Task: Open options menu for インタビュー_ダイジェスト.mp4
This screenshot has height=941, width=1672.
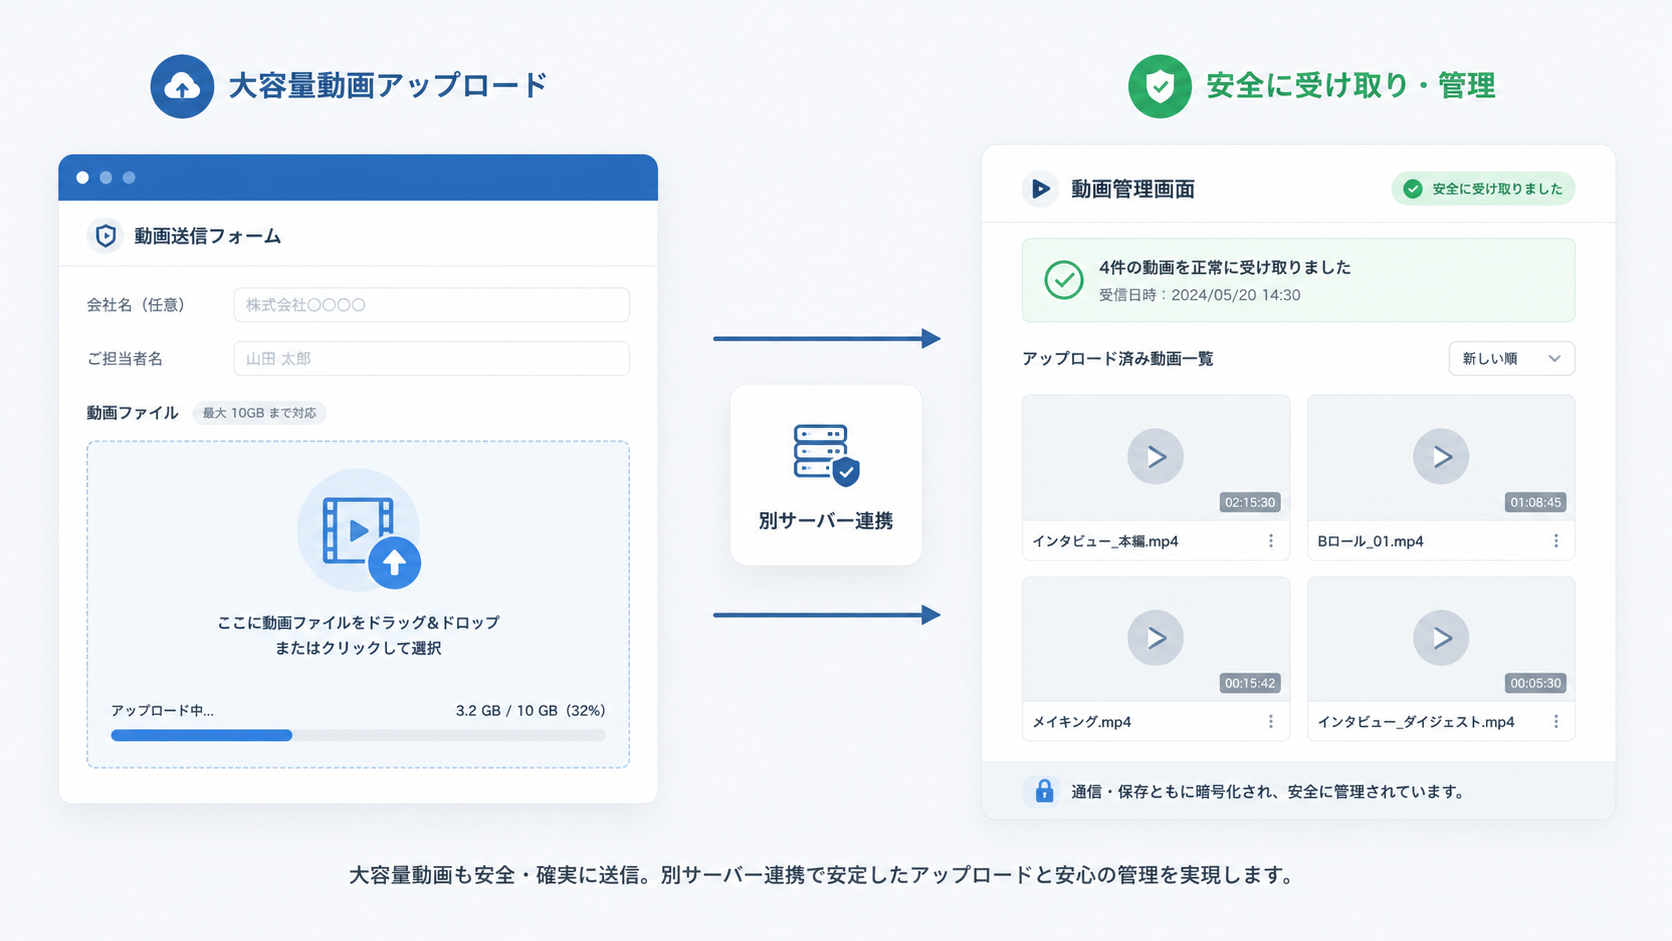Action: (1556, 722)
